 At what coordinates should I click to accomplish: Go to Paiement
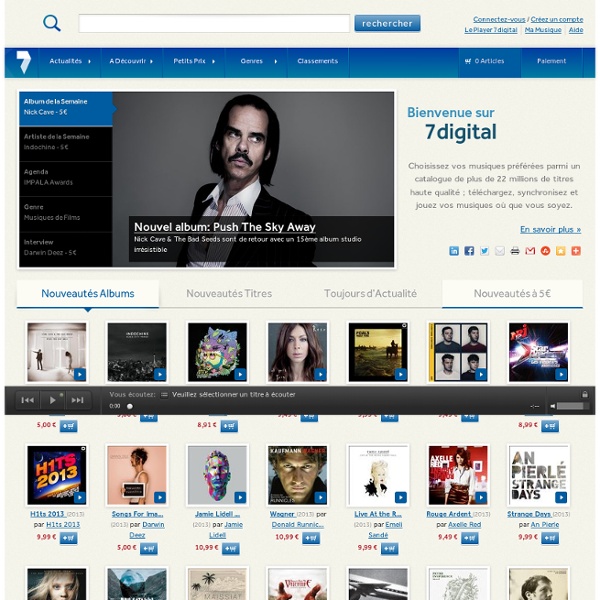point(551,61)
